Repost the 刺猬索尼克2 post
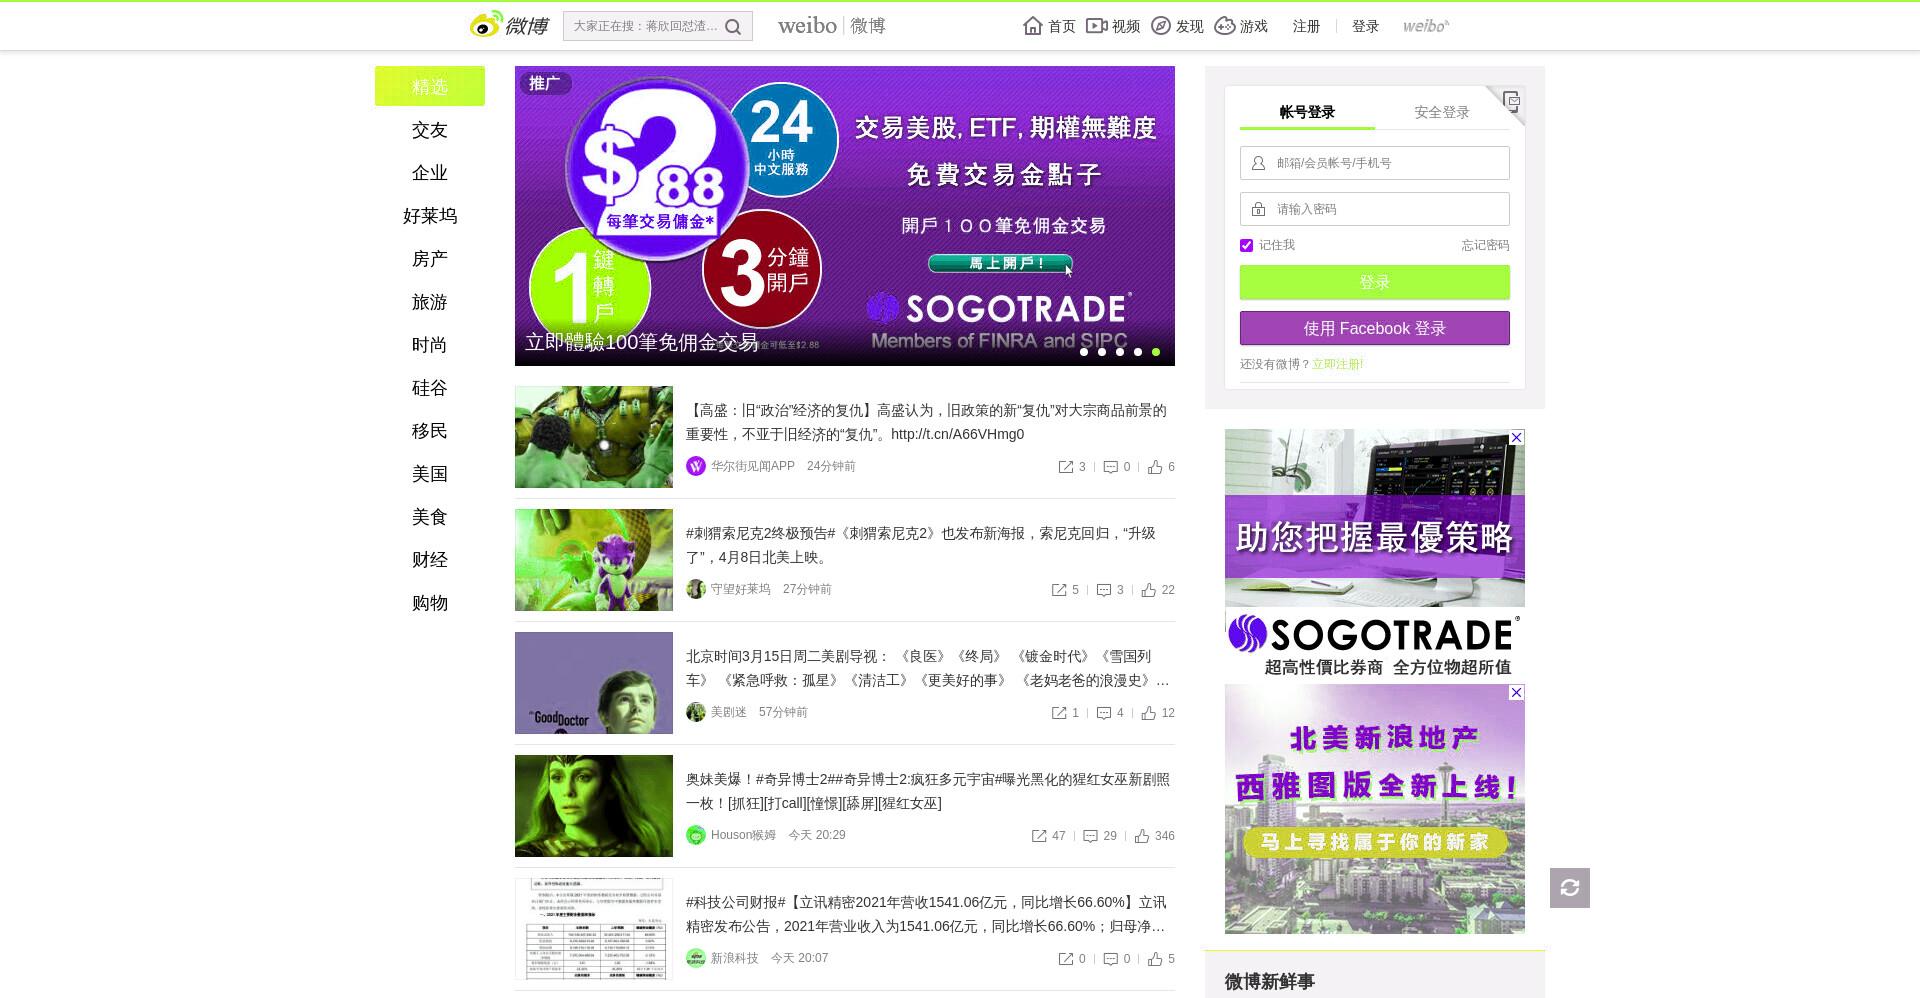 click(1059, 590)
